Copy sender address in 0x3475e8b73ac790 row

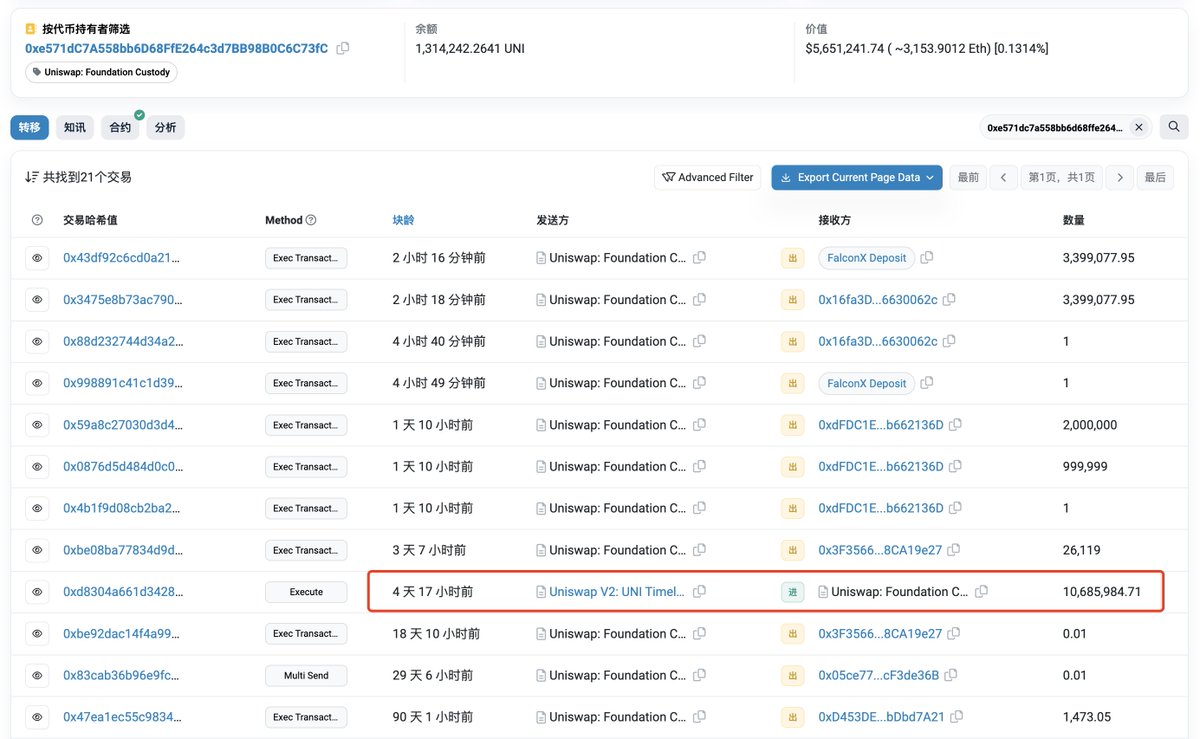click(x=699, y=300)
